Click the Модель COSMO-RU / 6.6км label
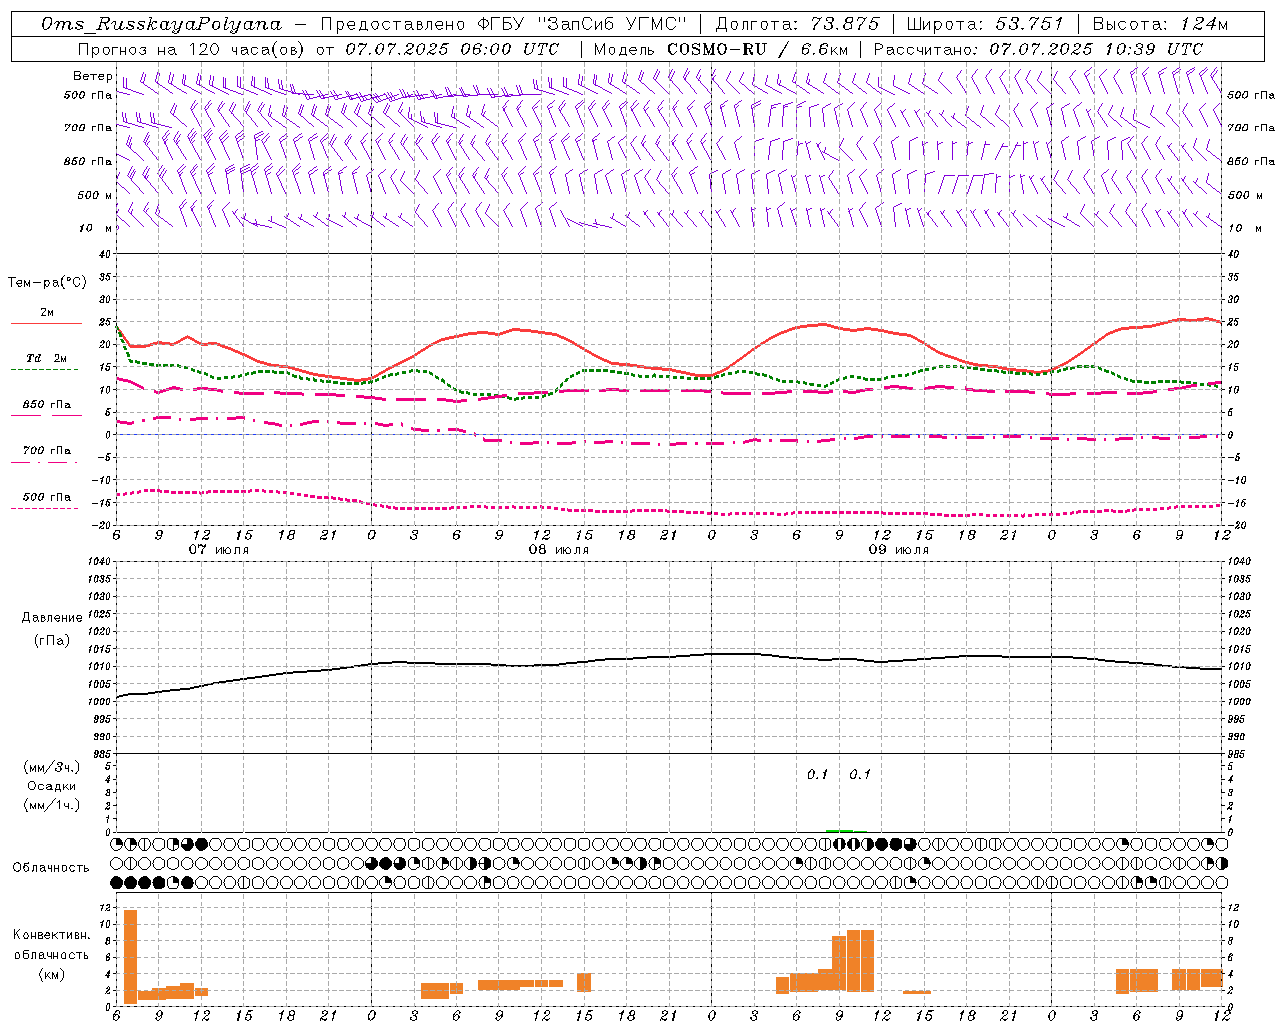 click(720, 49)
